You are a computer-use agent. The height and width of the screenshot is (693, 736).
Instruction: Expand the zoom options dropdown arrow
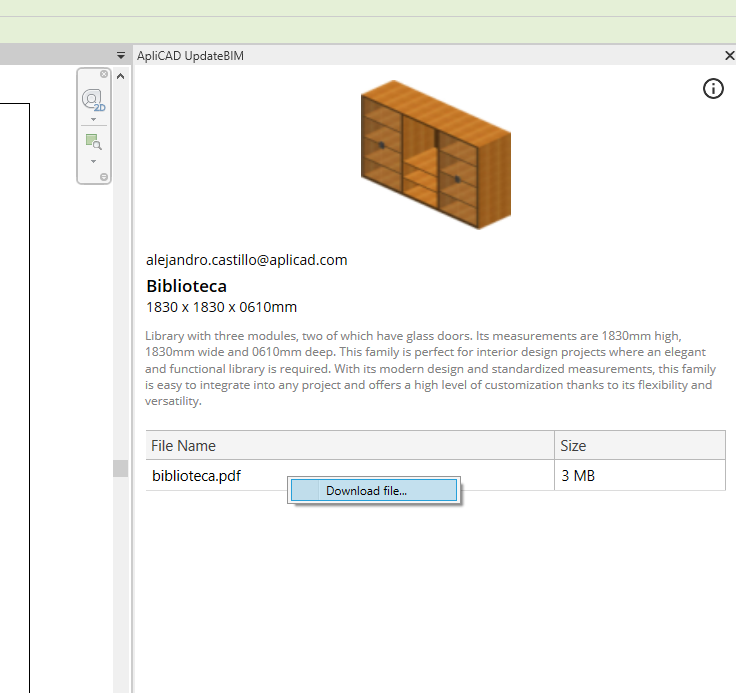pyautogui.click(x=93, y=161)
